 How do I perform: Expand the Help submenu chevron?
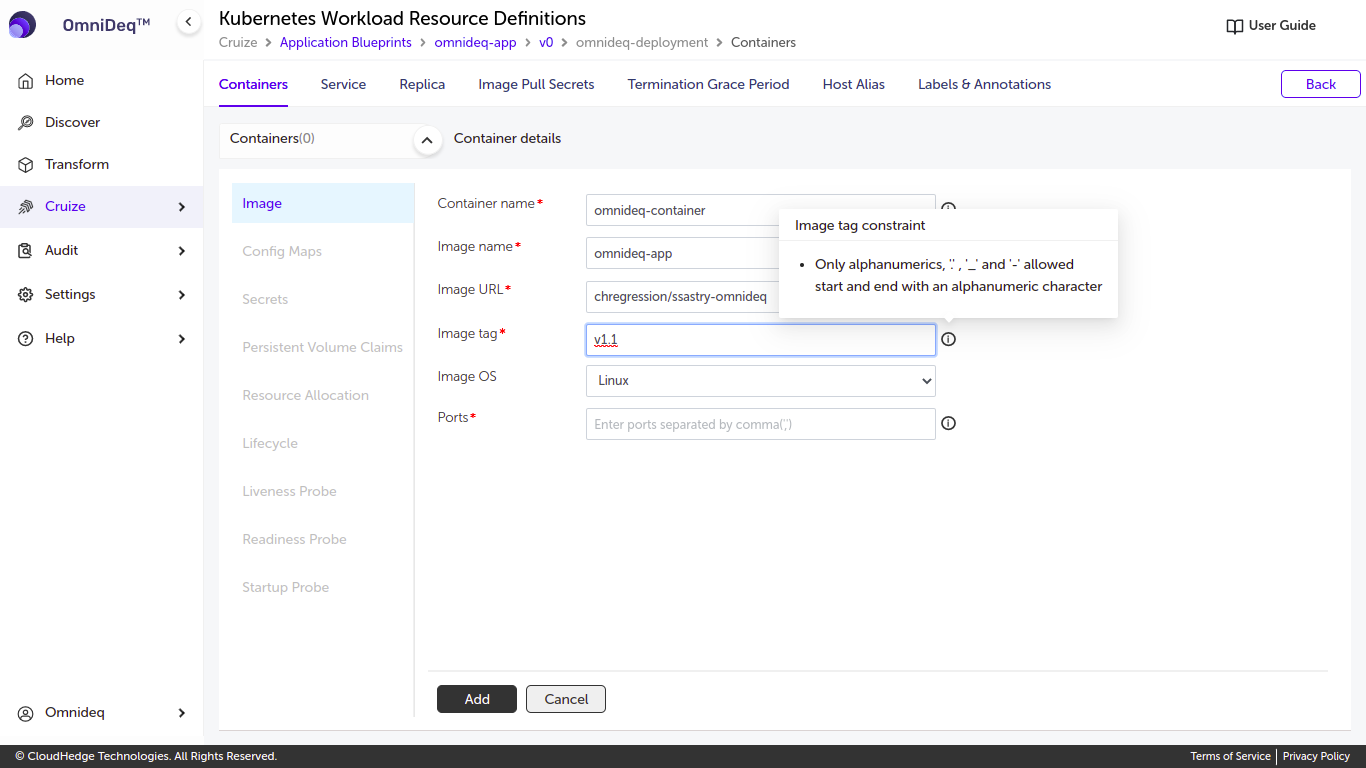click(182, 339)
